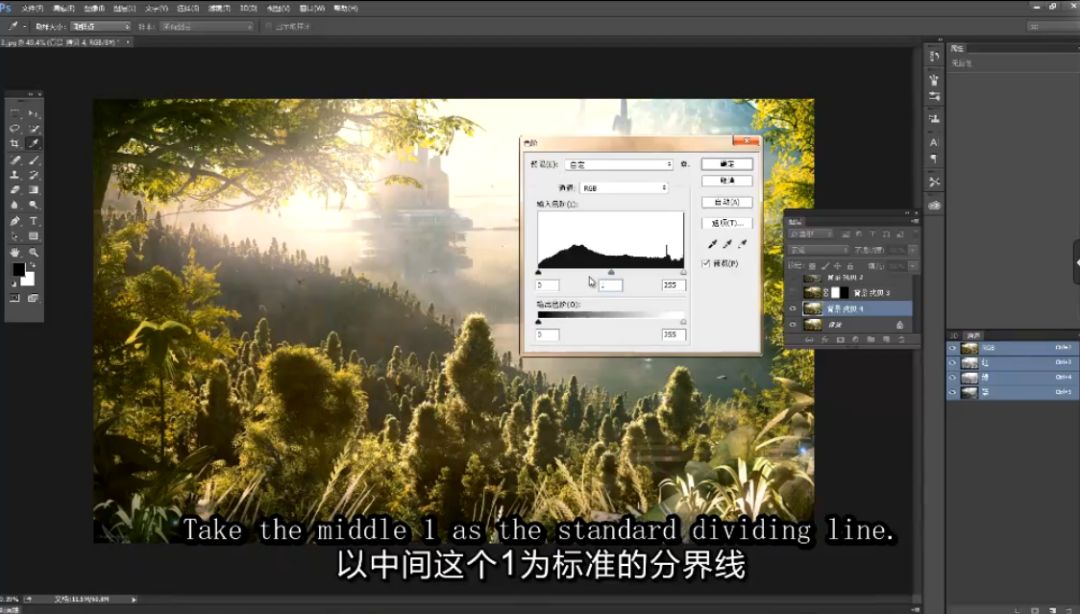Switch to the RGB channel in Channels panel

[988, 348]
